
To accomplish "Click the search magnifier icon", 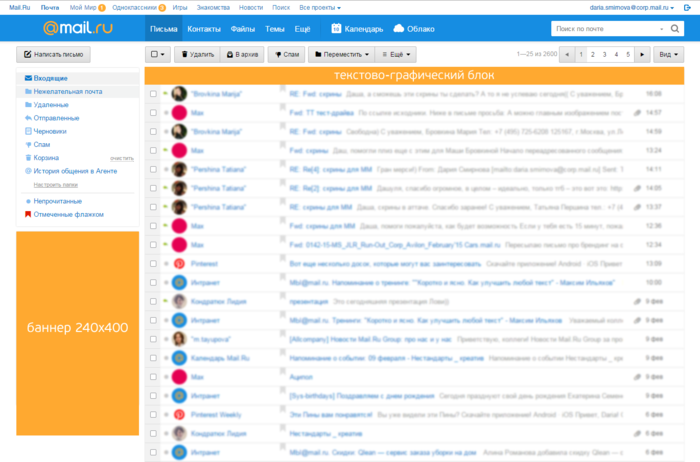I will tap(675, 29).
